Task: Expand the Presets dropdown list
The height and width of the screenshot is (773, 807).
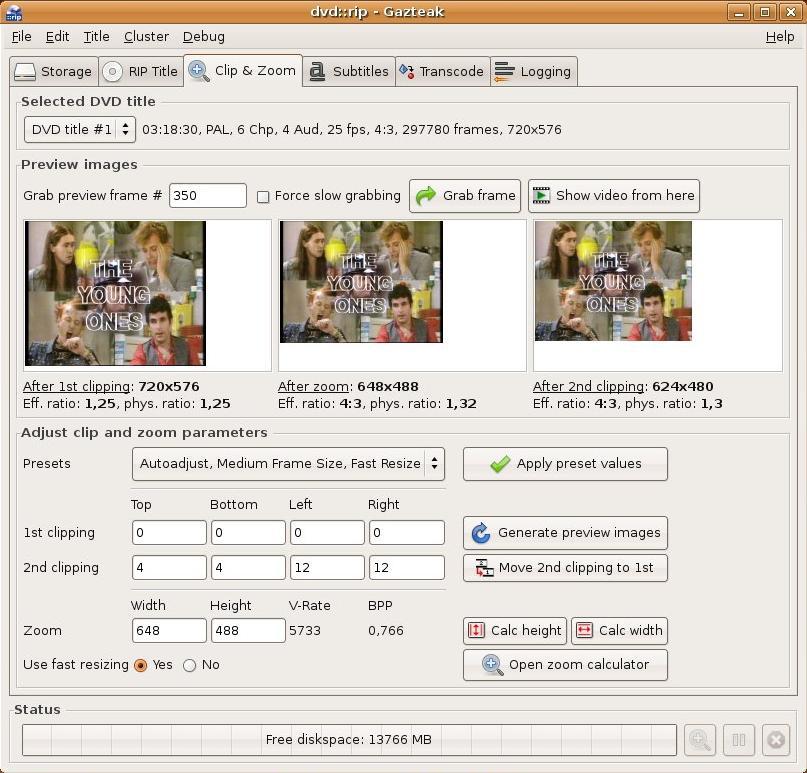Action: click(x=288, y=464)
